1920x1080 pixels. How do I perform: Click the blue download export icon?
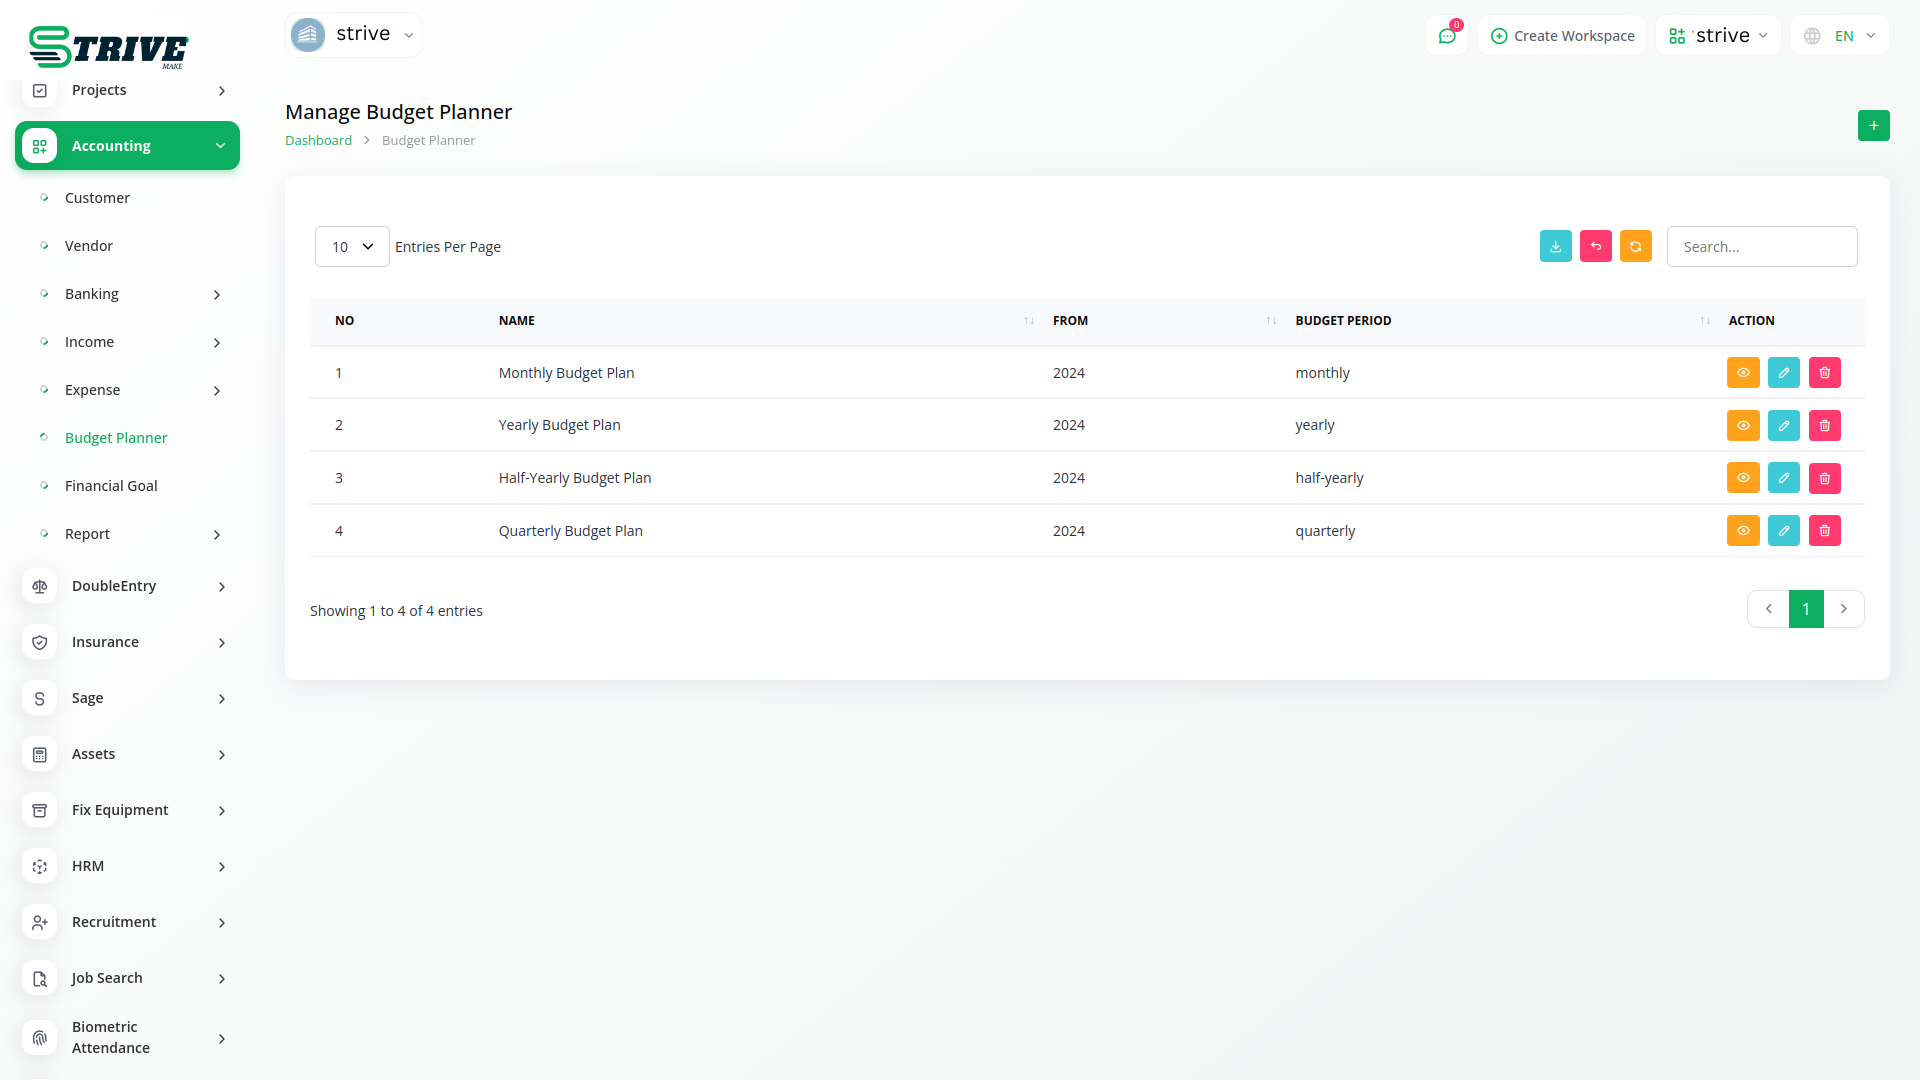click(1555, 247)
